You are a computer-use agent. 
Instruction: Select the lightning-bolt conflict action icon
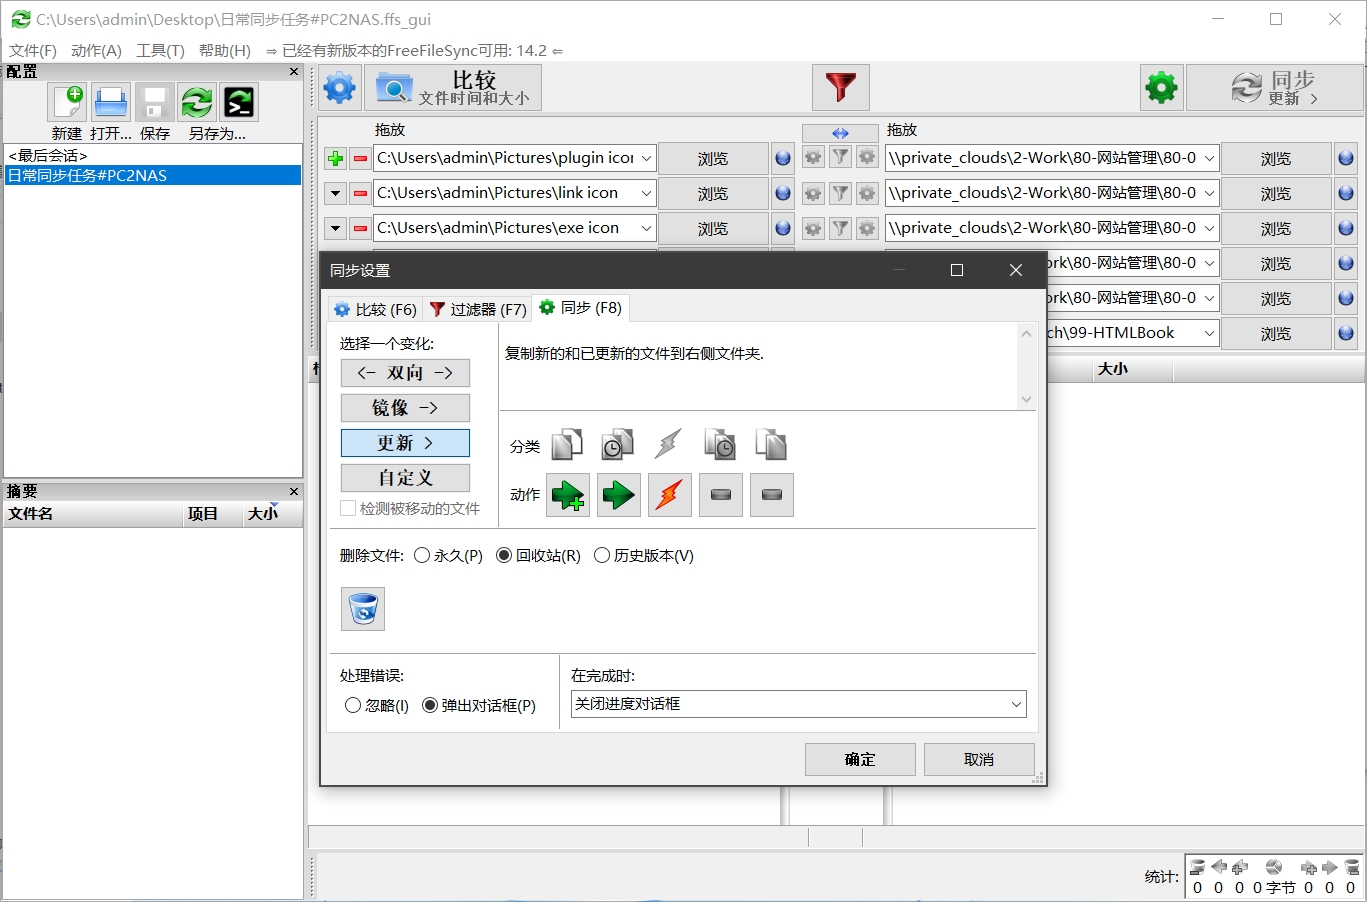669,494
